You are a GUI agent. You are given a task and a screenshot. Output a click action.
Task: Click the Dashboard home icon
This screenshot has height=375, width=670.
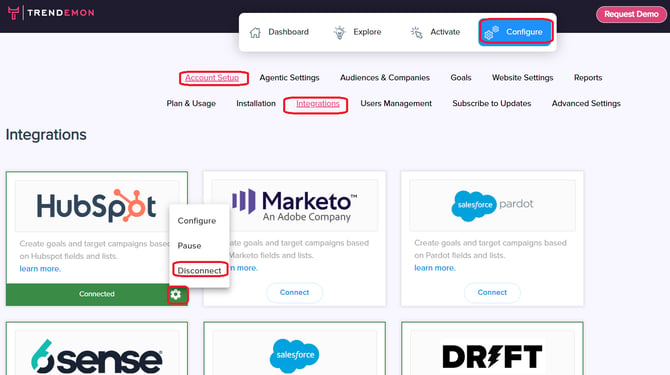(x=255, y=32)
